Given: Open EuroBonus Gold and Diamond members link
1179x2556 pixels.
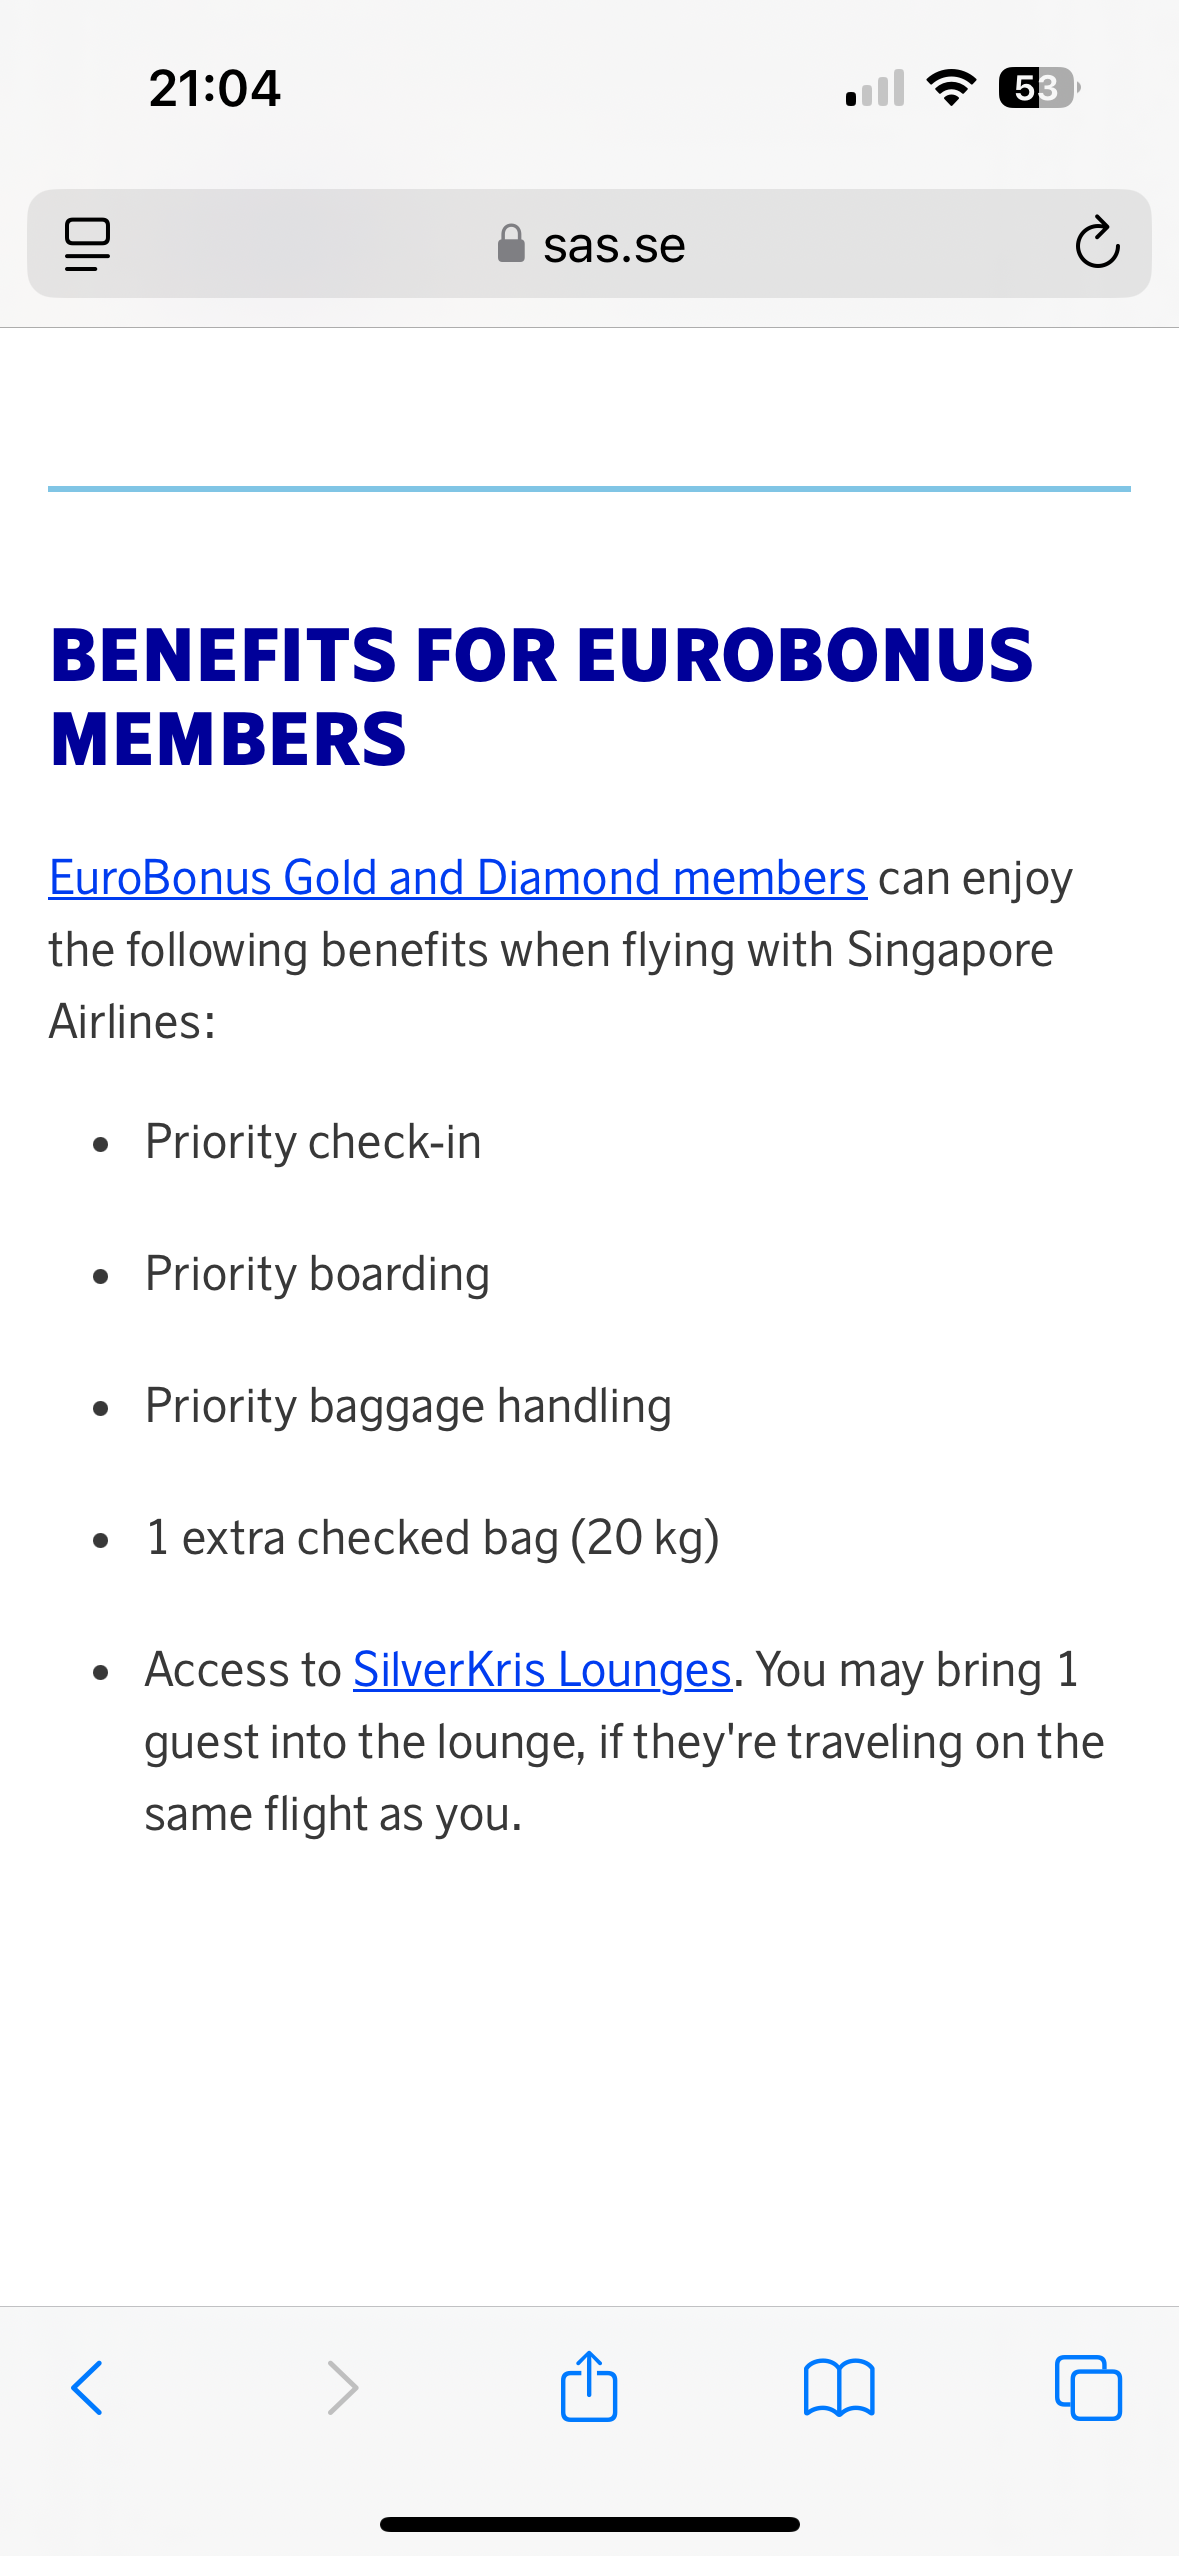Looking at the screenshot, I should (457, 878).
